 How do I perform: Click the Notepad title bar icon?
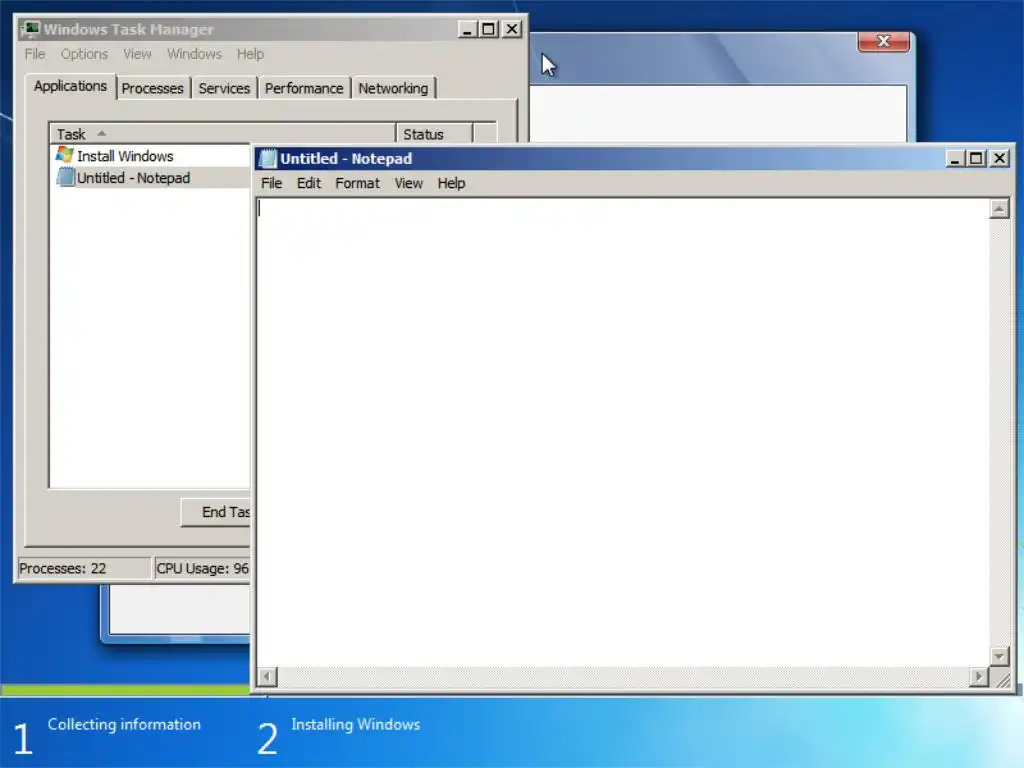pyautogui.click(x=268, y=159)
